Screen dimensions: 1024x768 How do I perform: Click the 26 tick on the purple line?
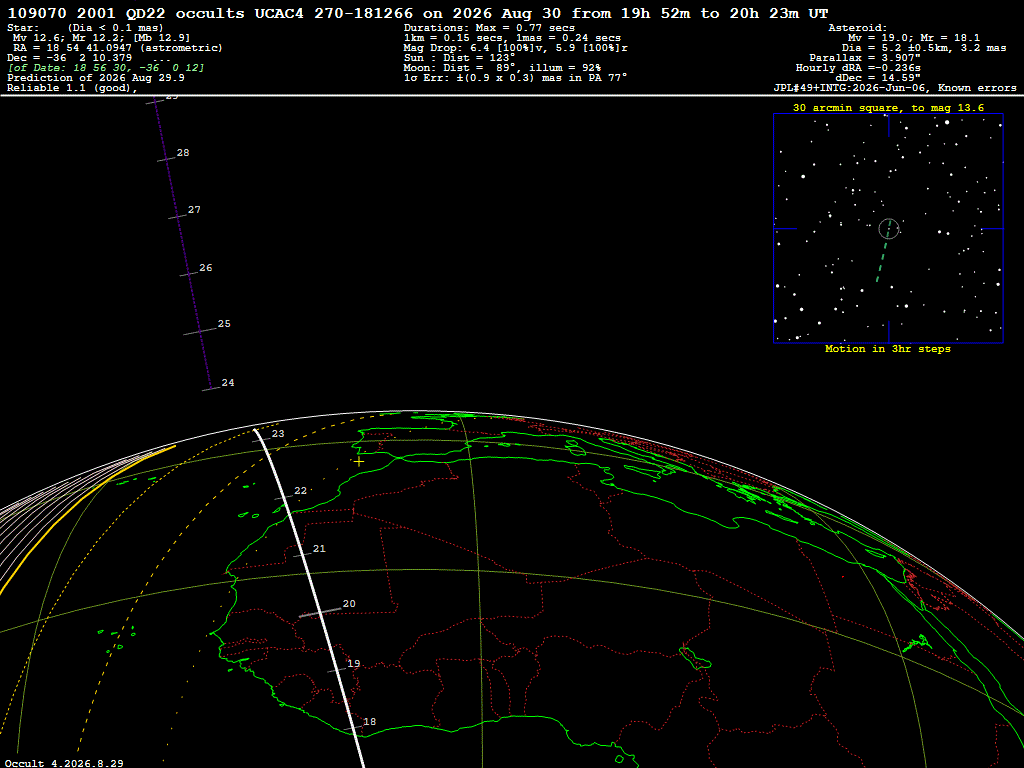tap(189, 274)
